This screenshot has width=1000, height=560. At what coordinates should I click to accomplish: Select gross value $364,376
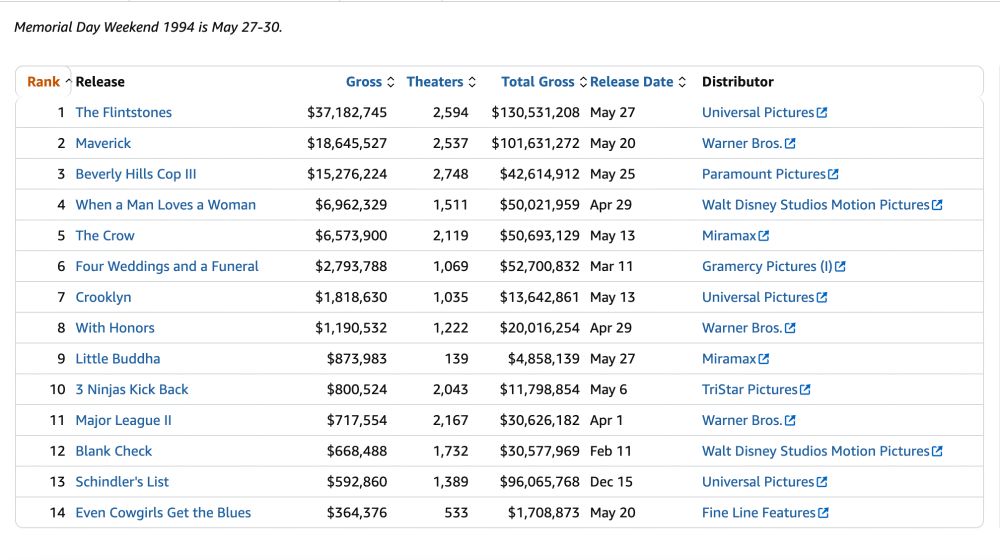(357, 512)
